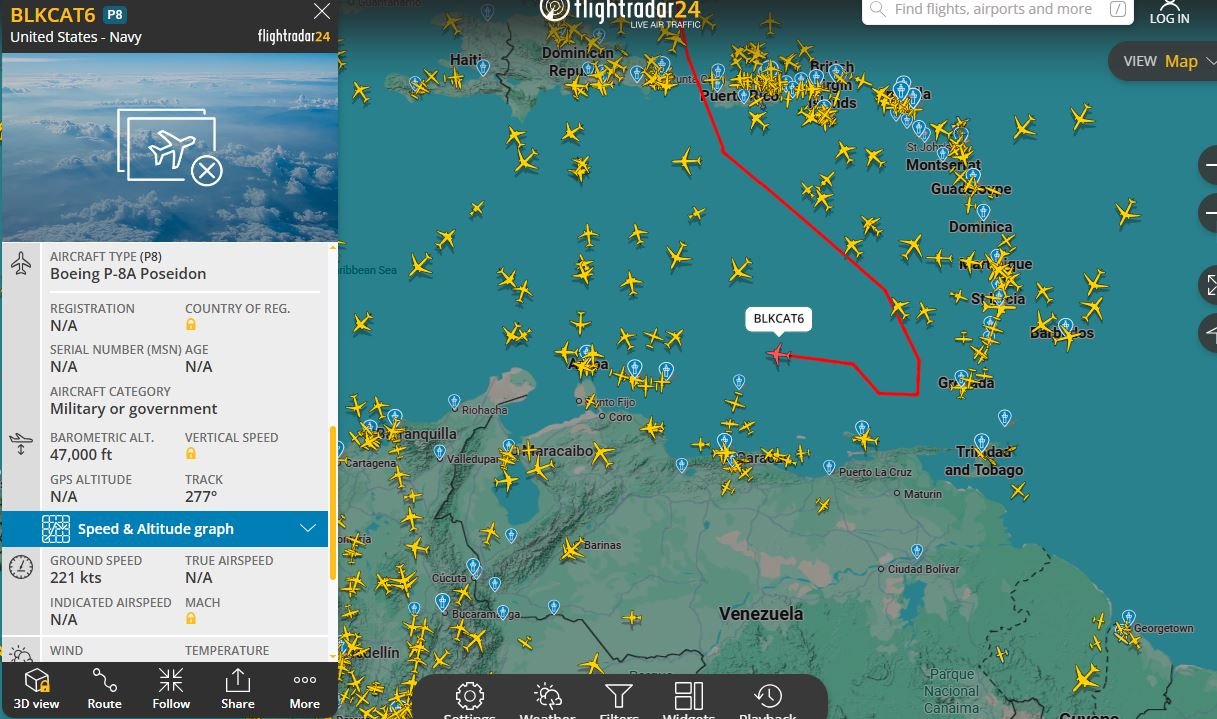The image size is (1217, 719).
Task: Open the Widgets menu
Action: click(x=689, y=701)
